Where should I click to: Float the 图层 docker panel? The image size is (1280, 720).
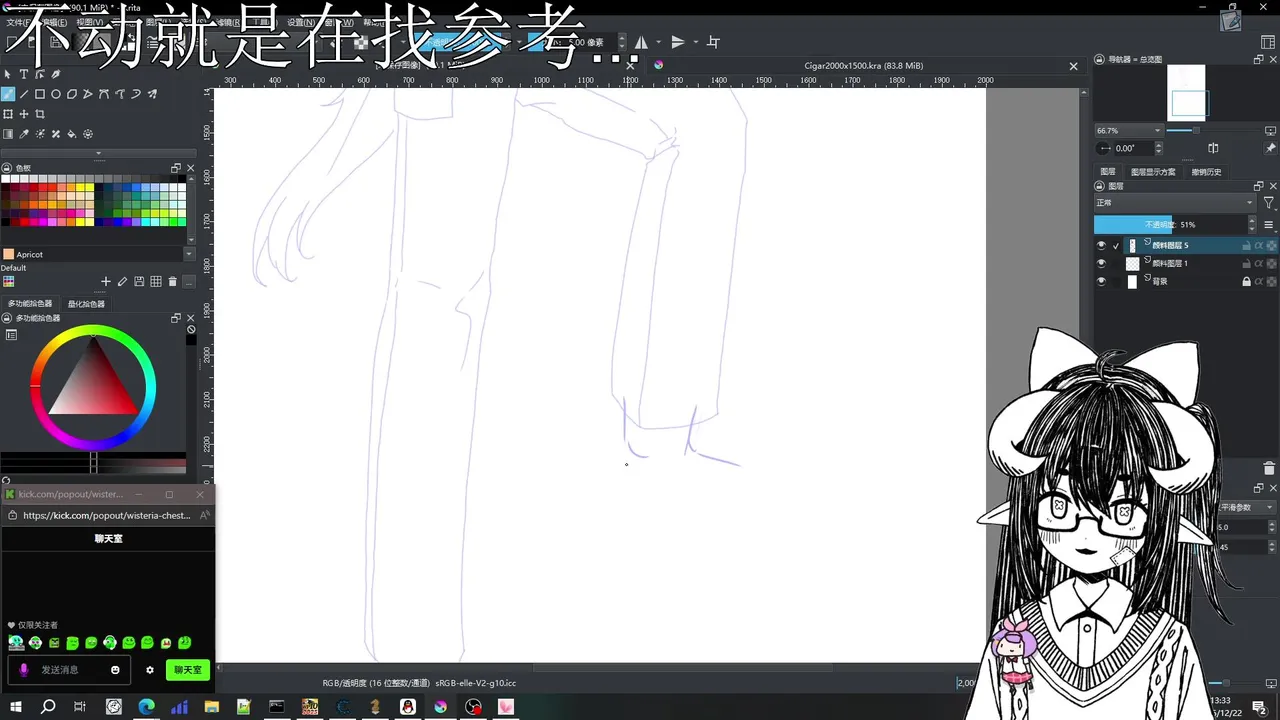[x=1259, y=186]
